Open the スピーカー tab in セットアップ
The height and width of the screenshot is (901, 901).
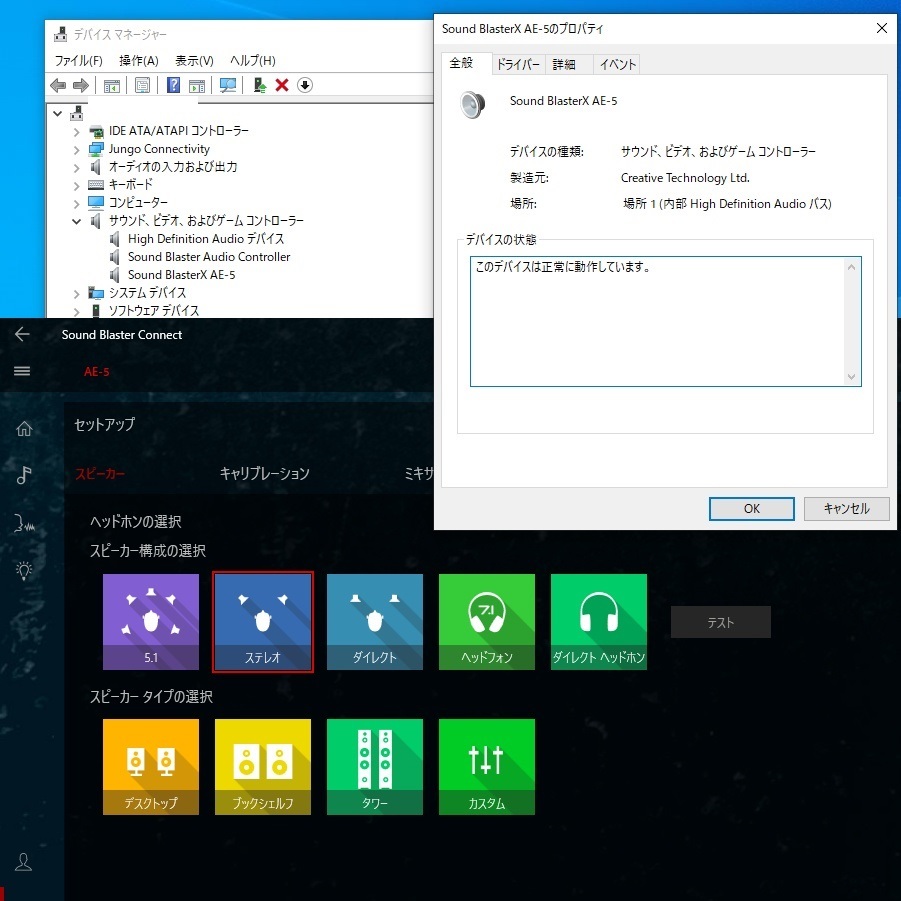[x=100, y=473]
